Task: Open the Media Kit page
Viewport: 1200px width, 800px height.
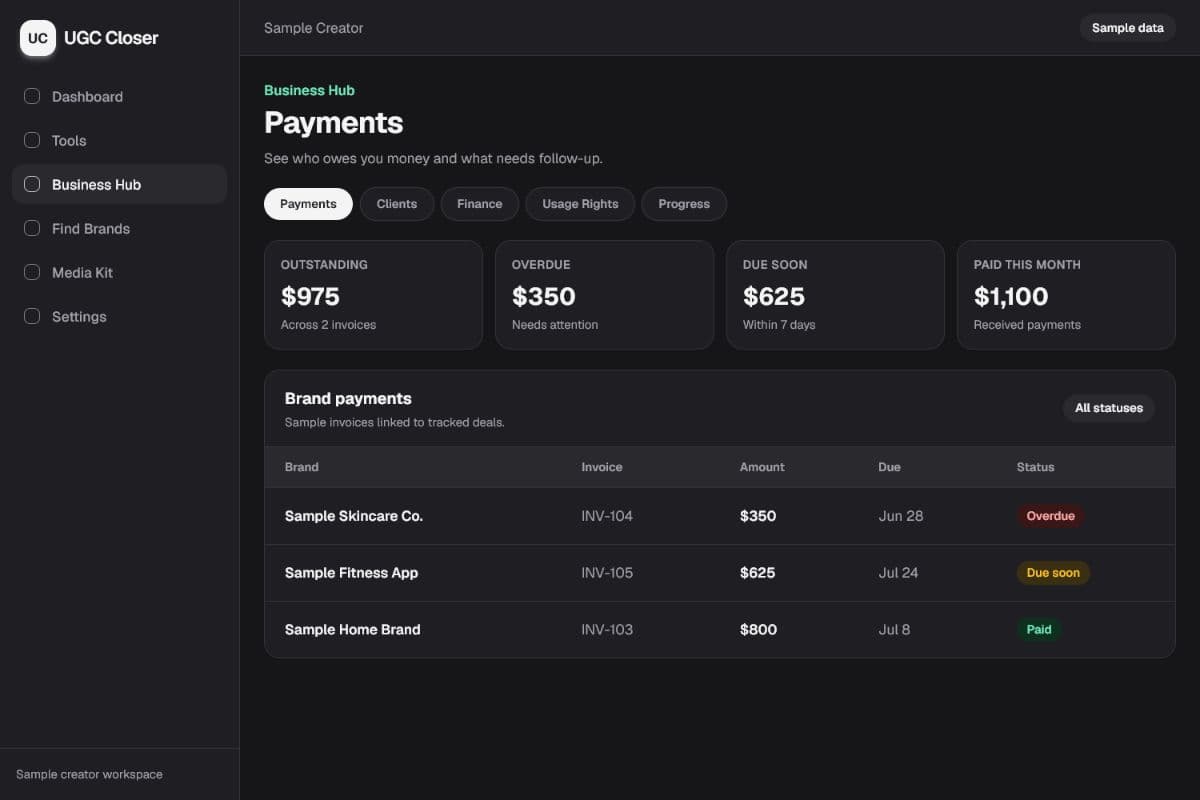Action: [120, 273]
